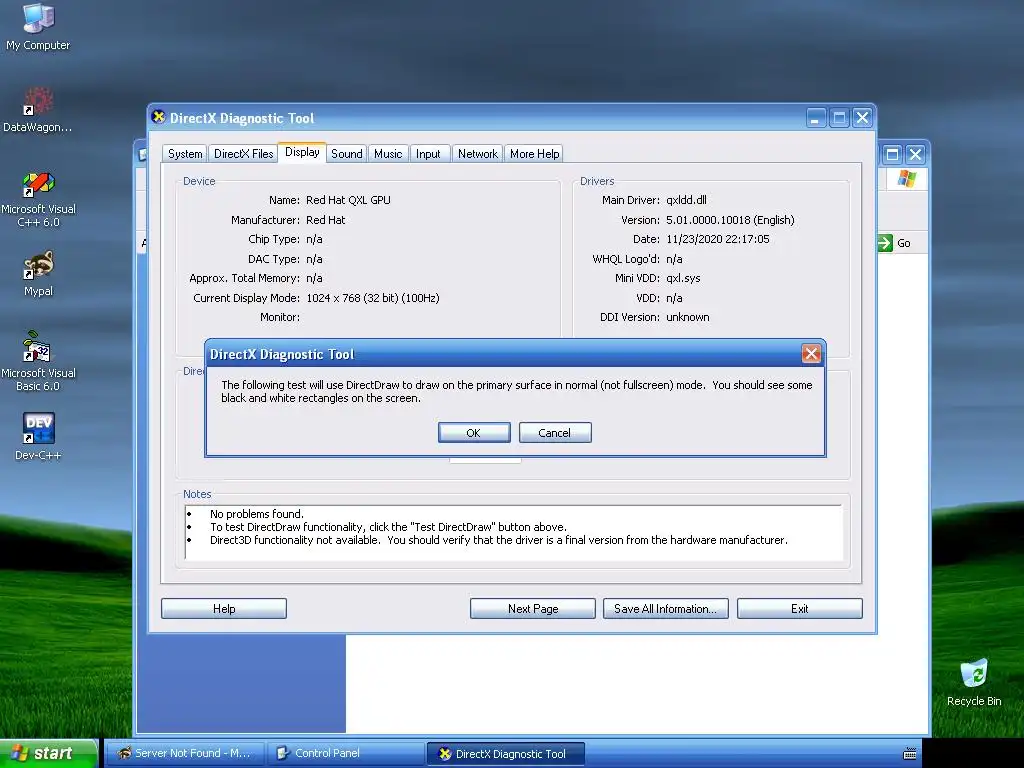Select DirectX Diagnostic Tool taskbar button
This screenshot has height=768, width=1024.
505,754
